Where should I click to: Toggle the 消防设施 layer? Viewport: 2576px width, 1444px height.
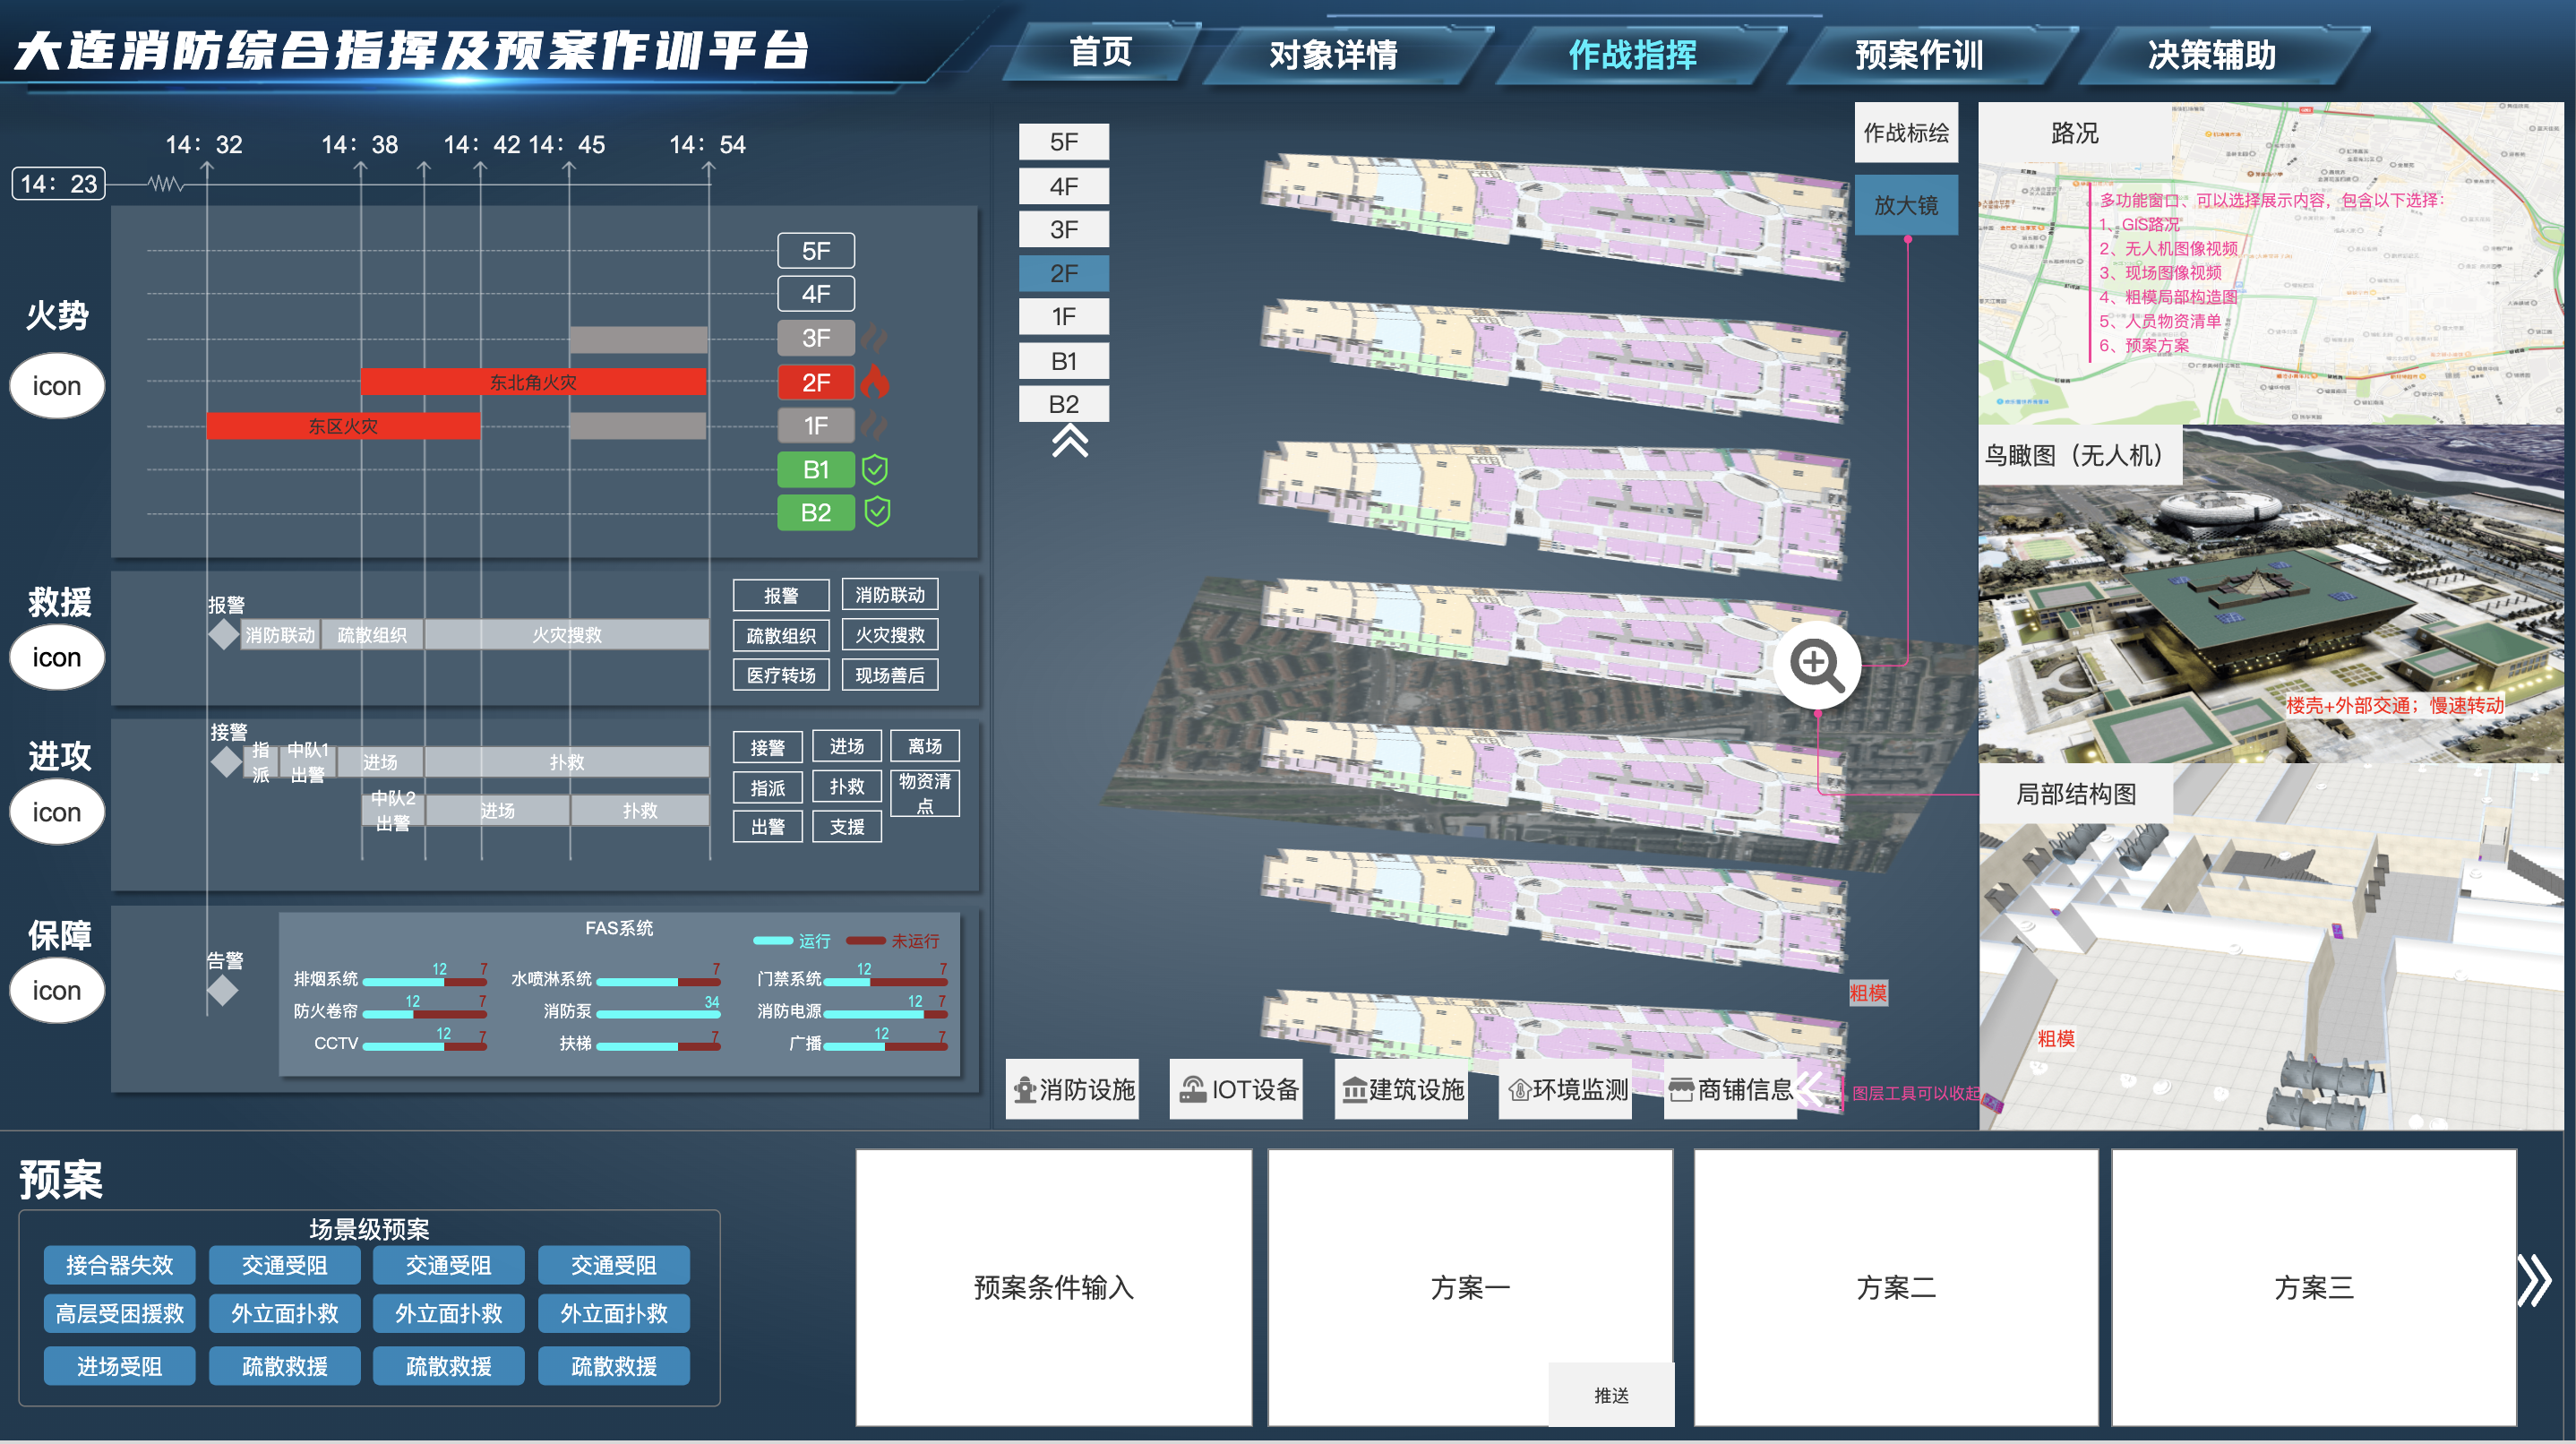[x=1073, y=1089]
